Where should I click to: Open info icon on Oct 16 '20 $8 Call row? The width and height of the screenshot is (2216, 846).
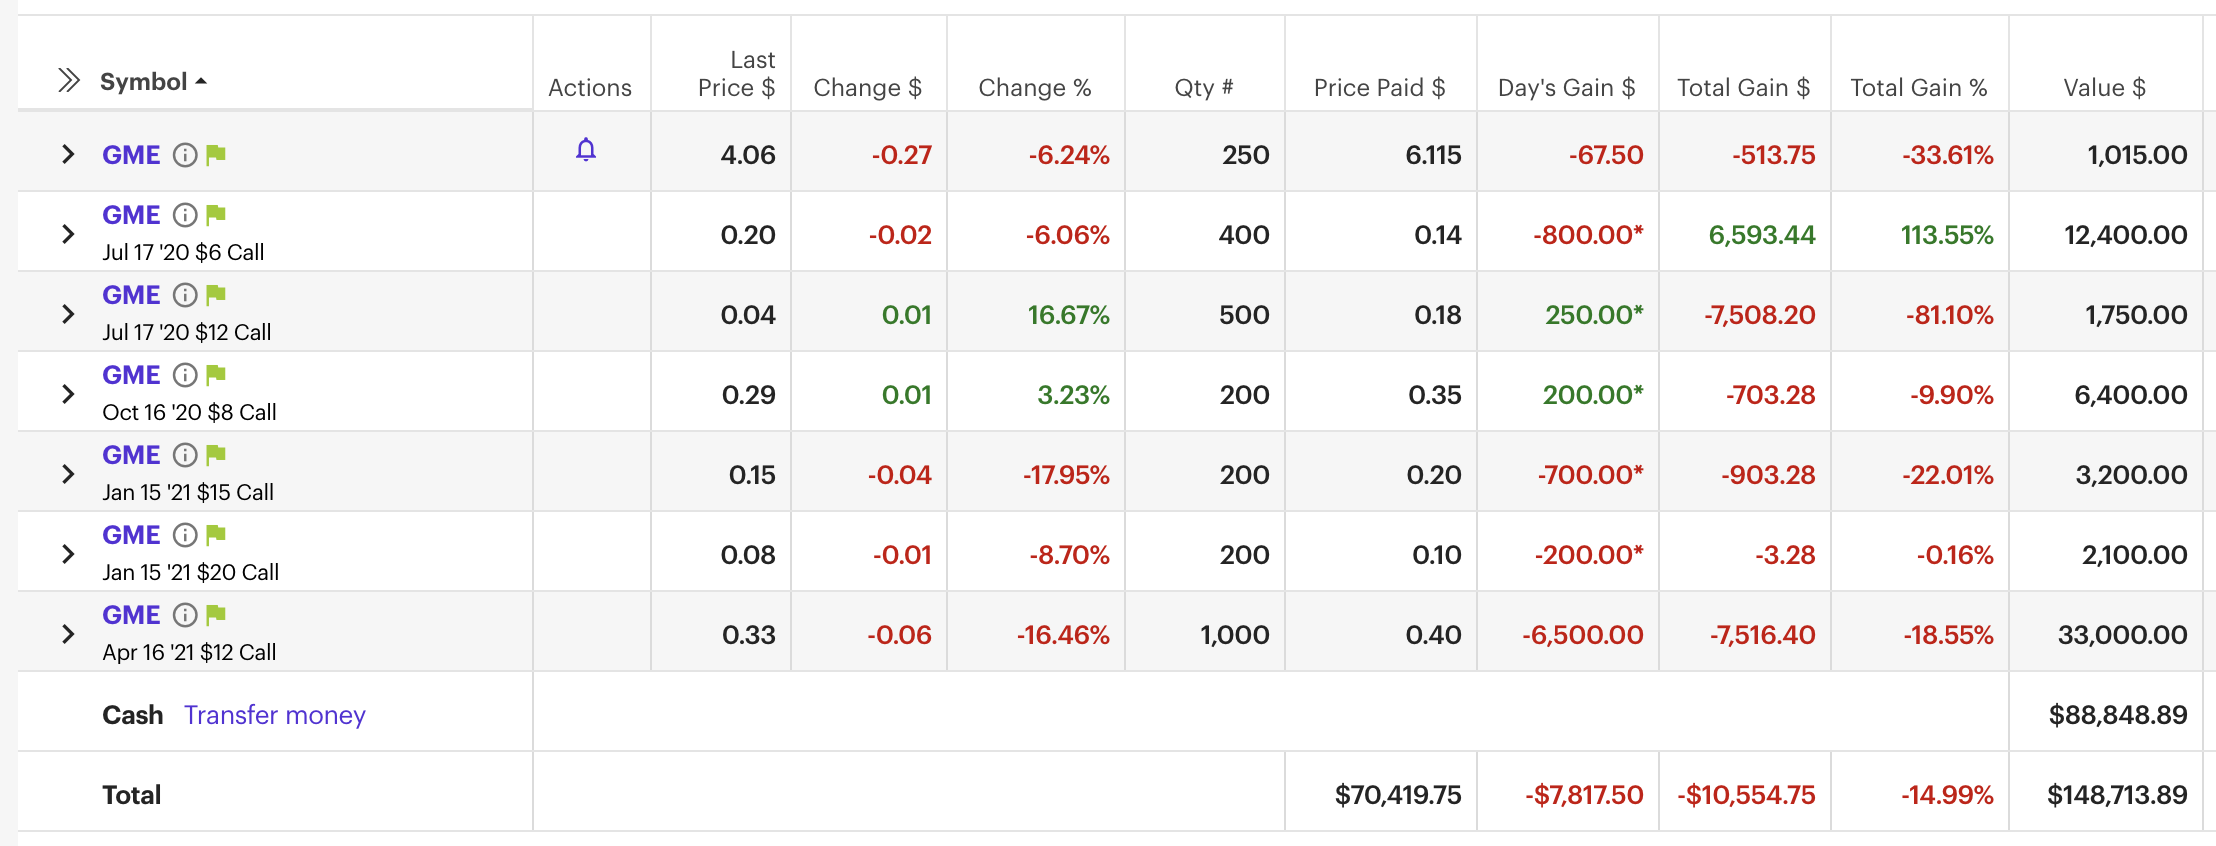185,375
